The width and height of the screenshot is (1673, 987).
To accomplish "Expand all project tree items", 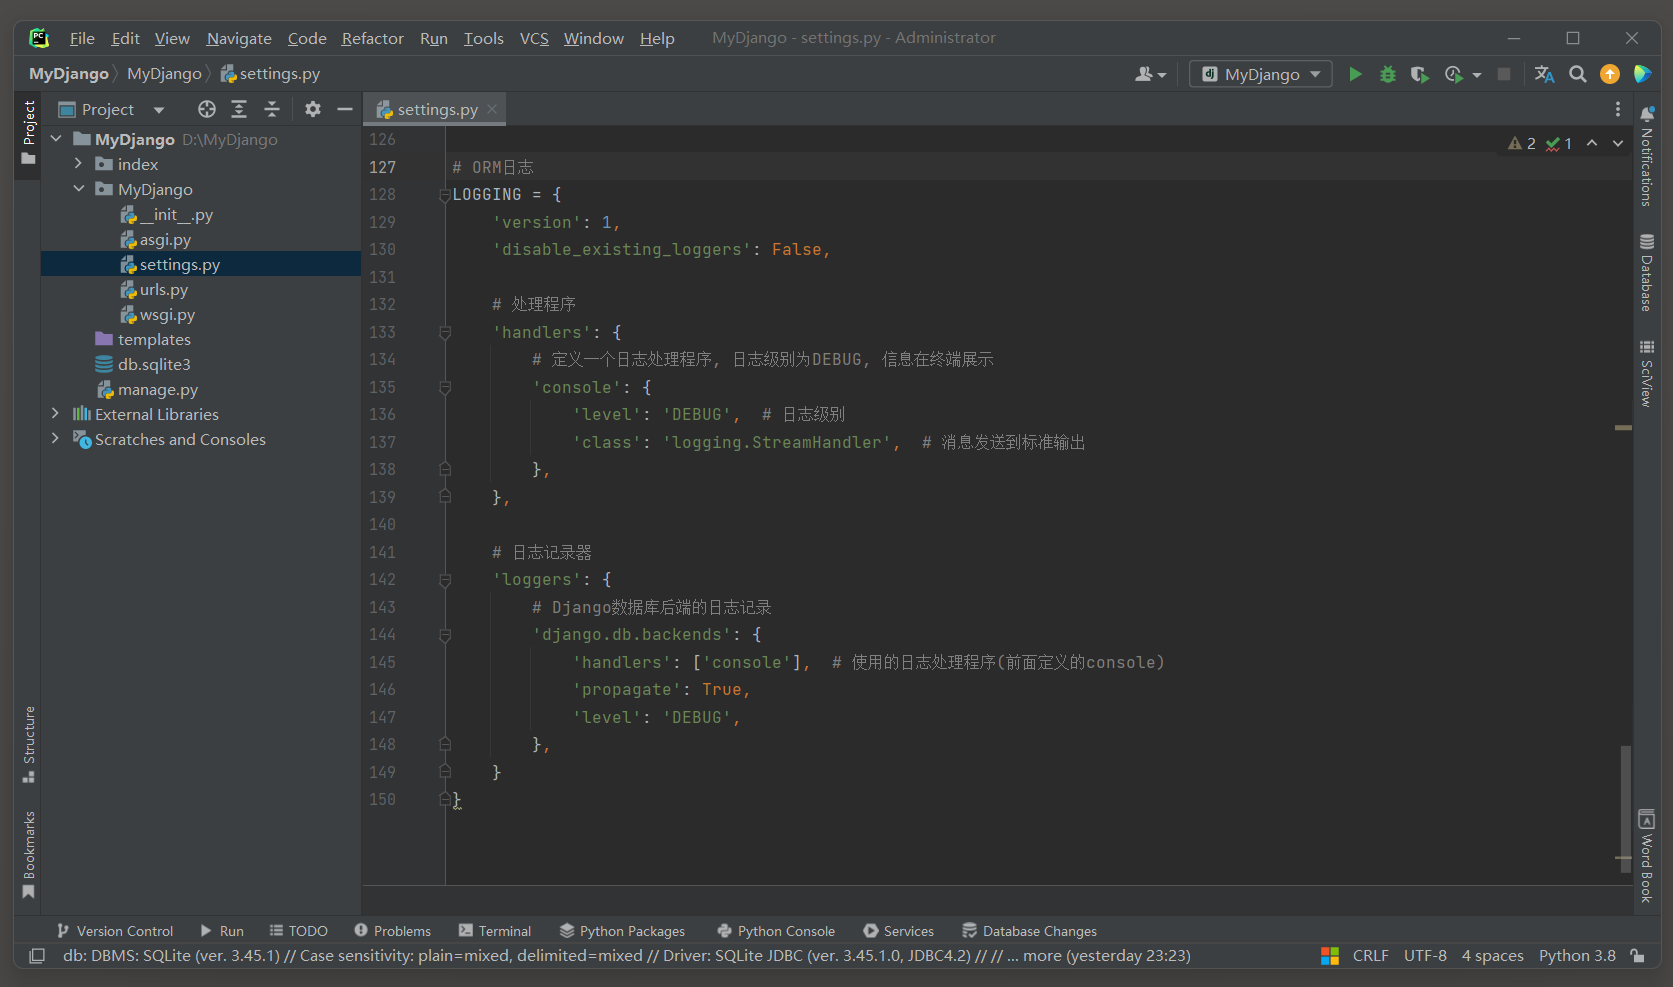I will 239,109.
